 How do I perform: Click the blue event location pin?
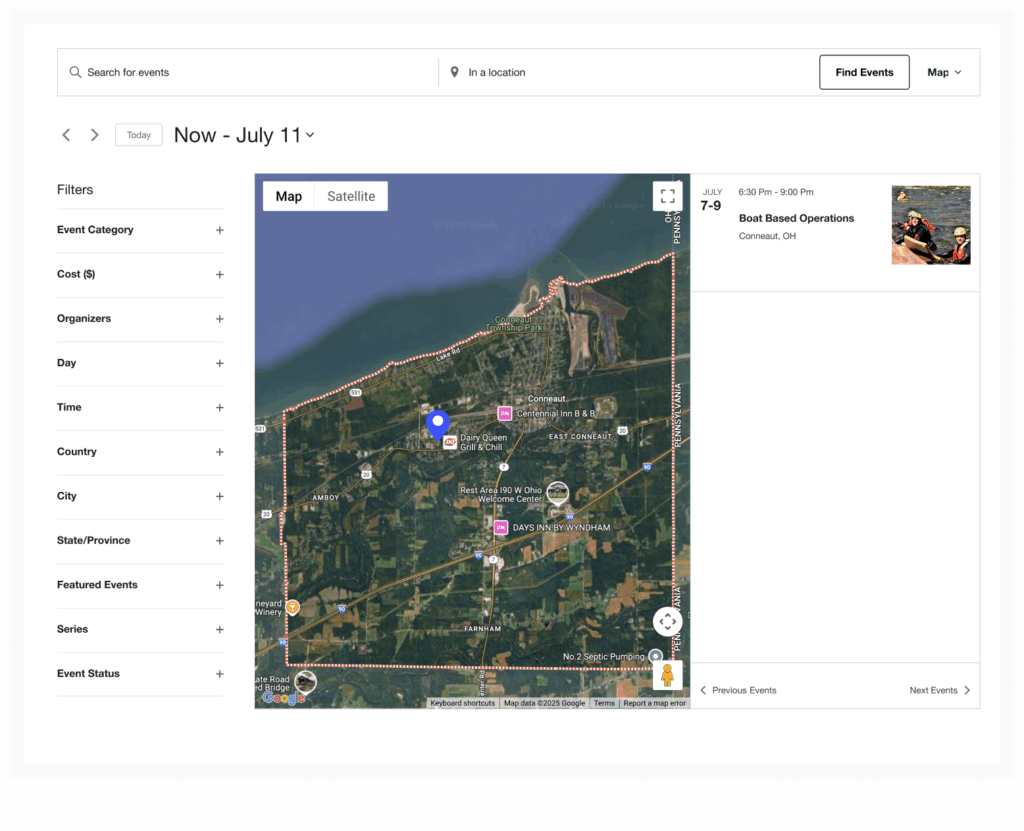tap(437, 423)
